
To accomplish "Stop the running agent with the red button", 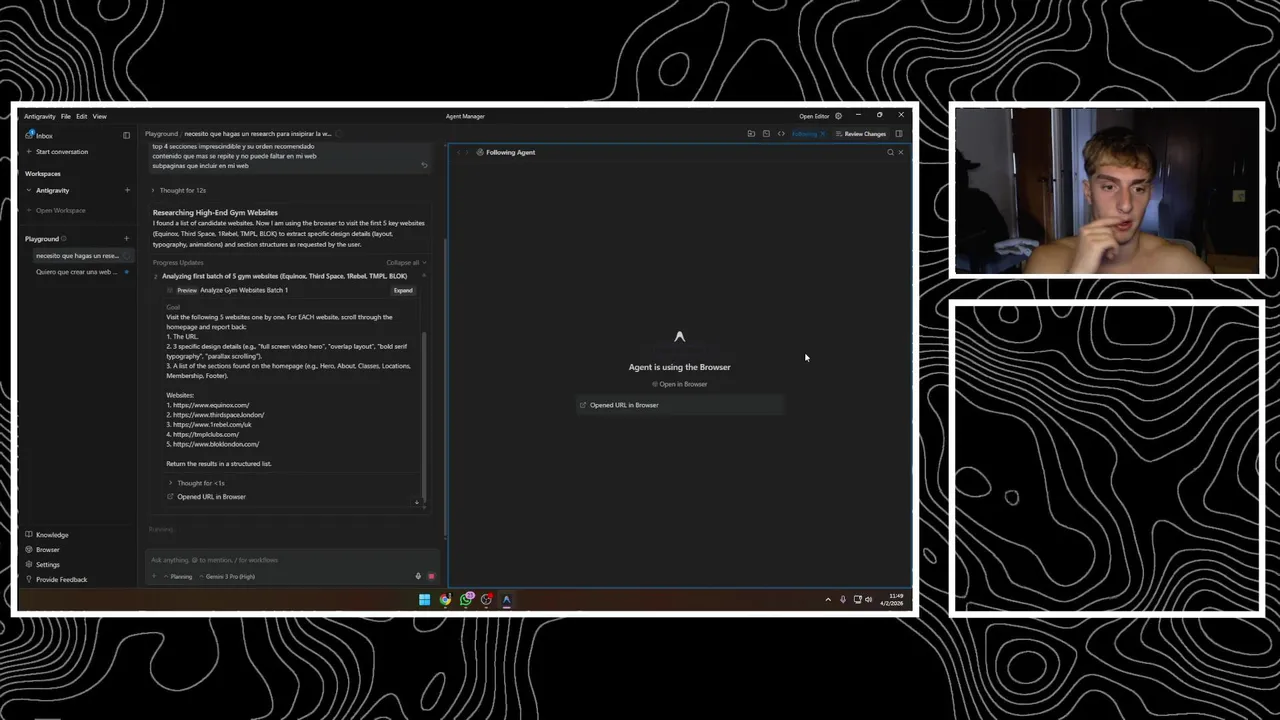I will pyautogui.click(x=431, y=576).
